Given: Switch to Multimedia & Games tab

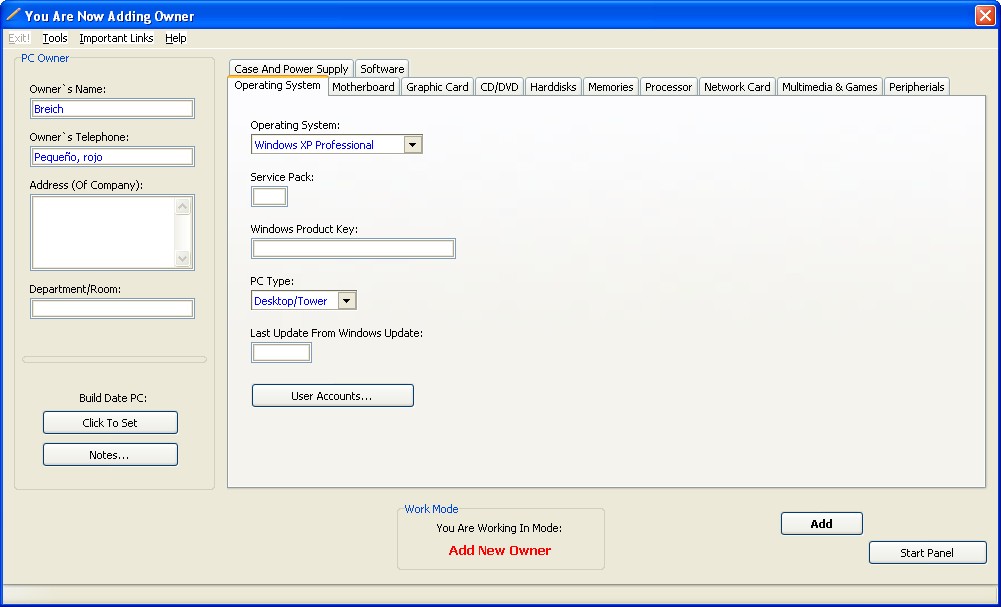Looking at the screenshot, I should pos(829,87).
